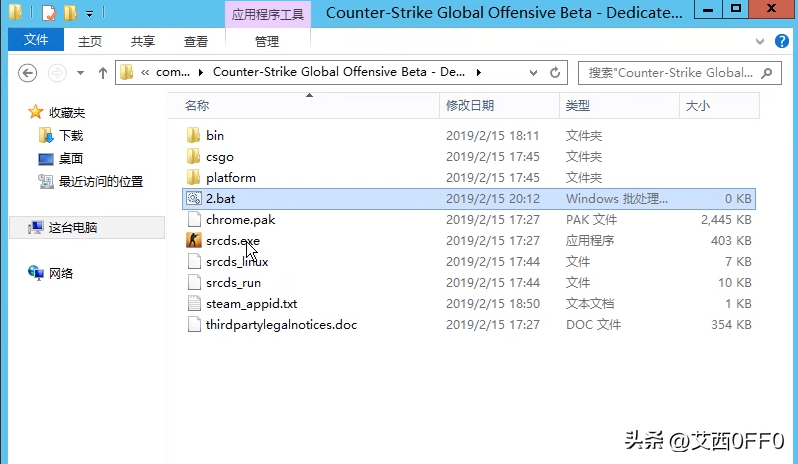798x464 pixels.
Task: Click the Properties icon in quick access toolbar
Action: [48, 13]
